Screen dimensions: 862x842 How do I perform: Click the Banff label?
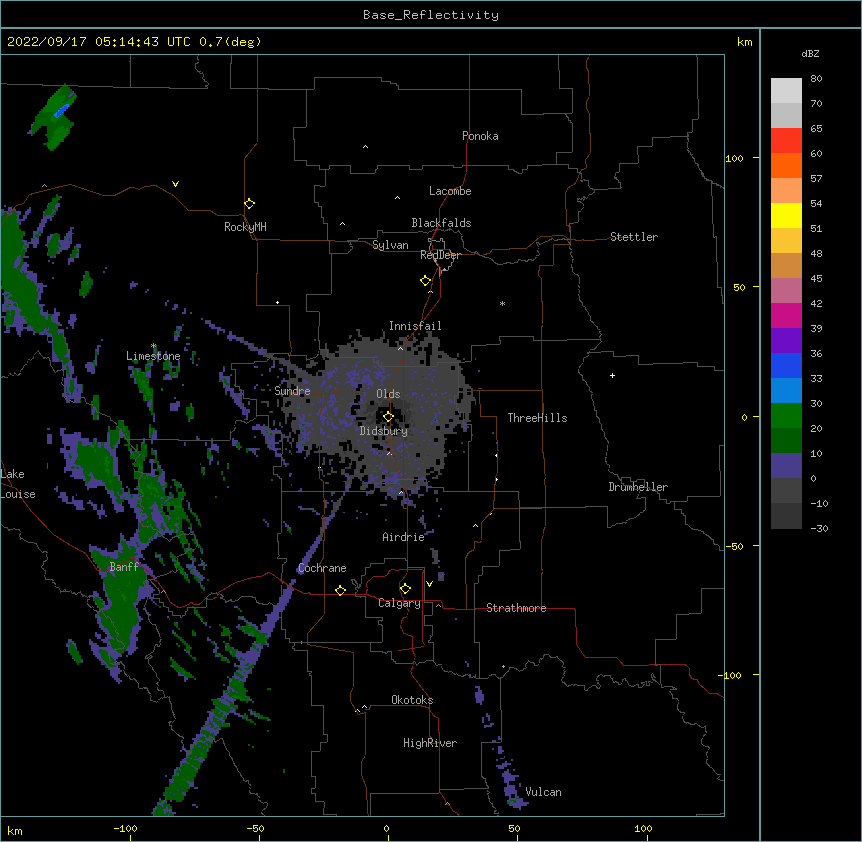pyautogui.click(x=124, y=567)
